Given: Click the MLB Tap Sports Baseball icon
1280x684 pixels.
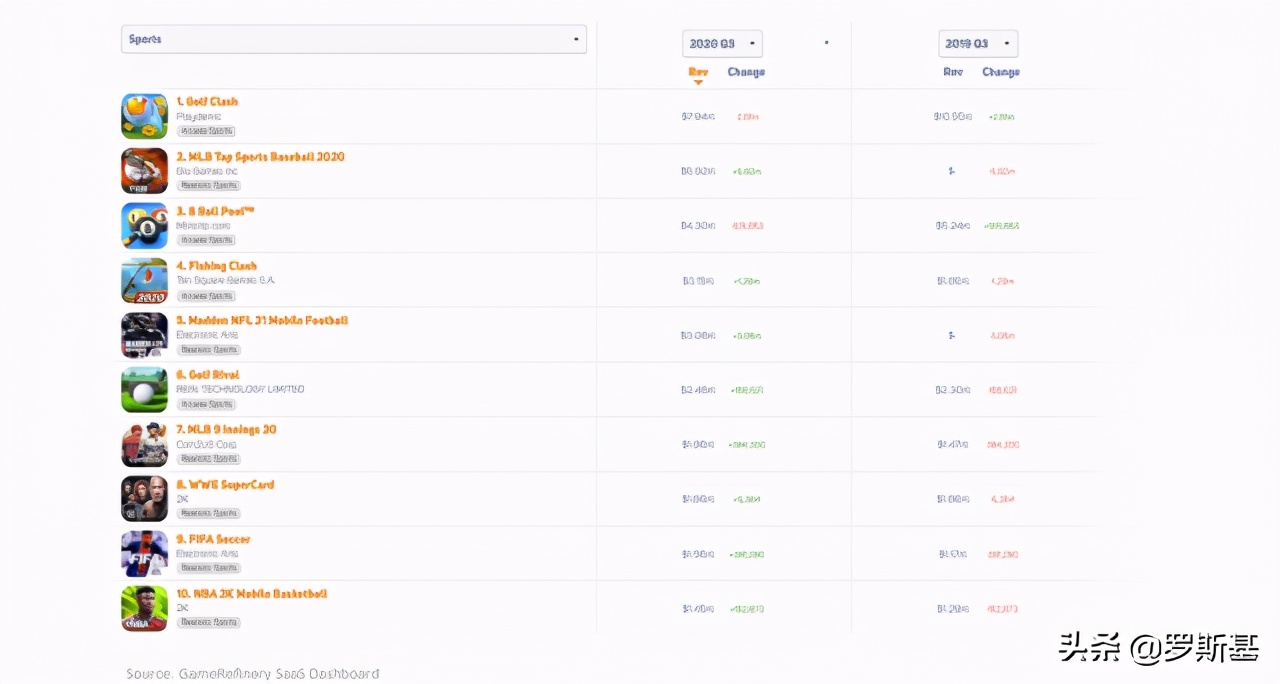Looking at the screenshot, I should pyautogui.click(x=144, y=171).
